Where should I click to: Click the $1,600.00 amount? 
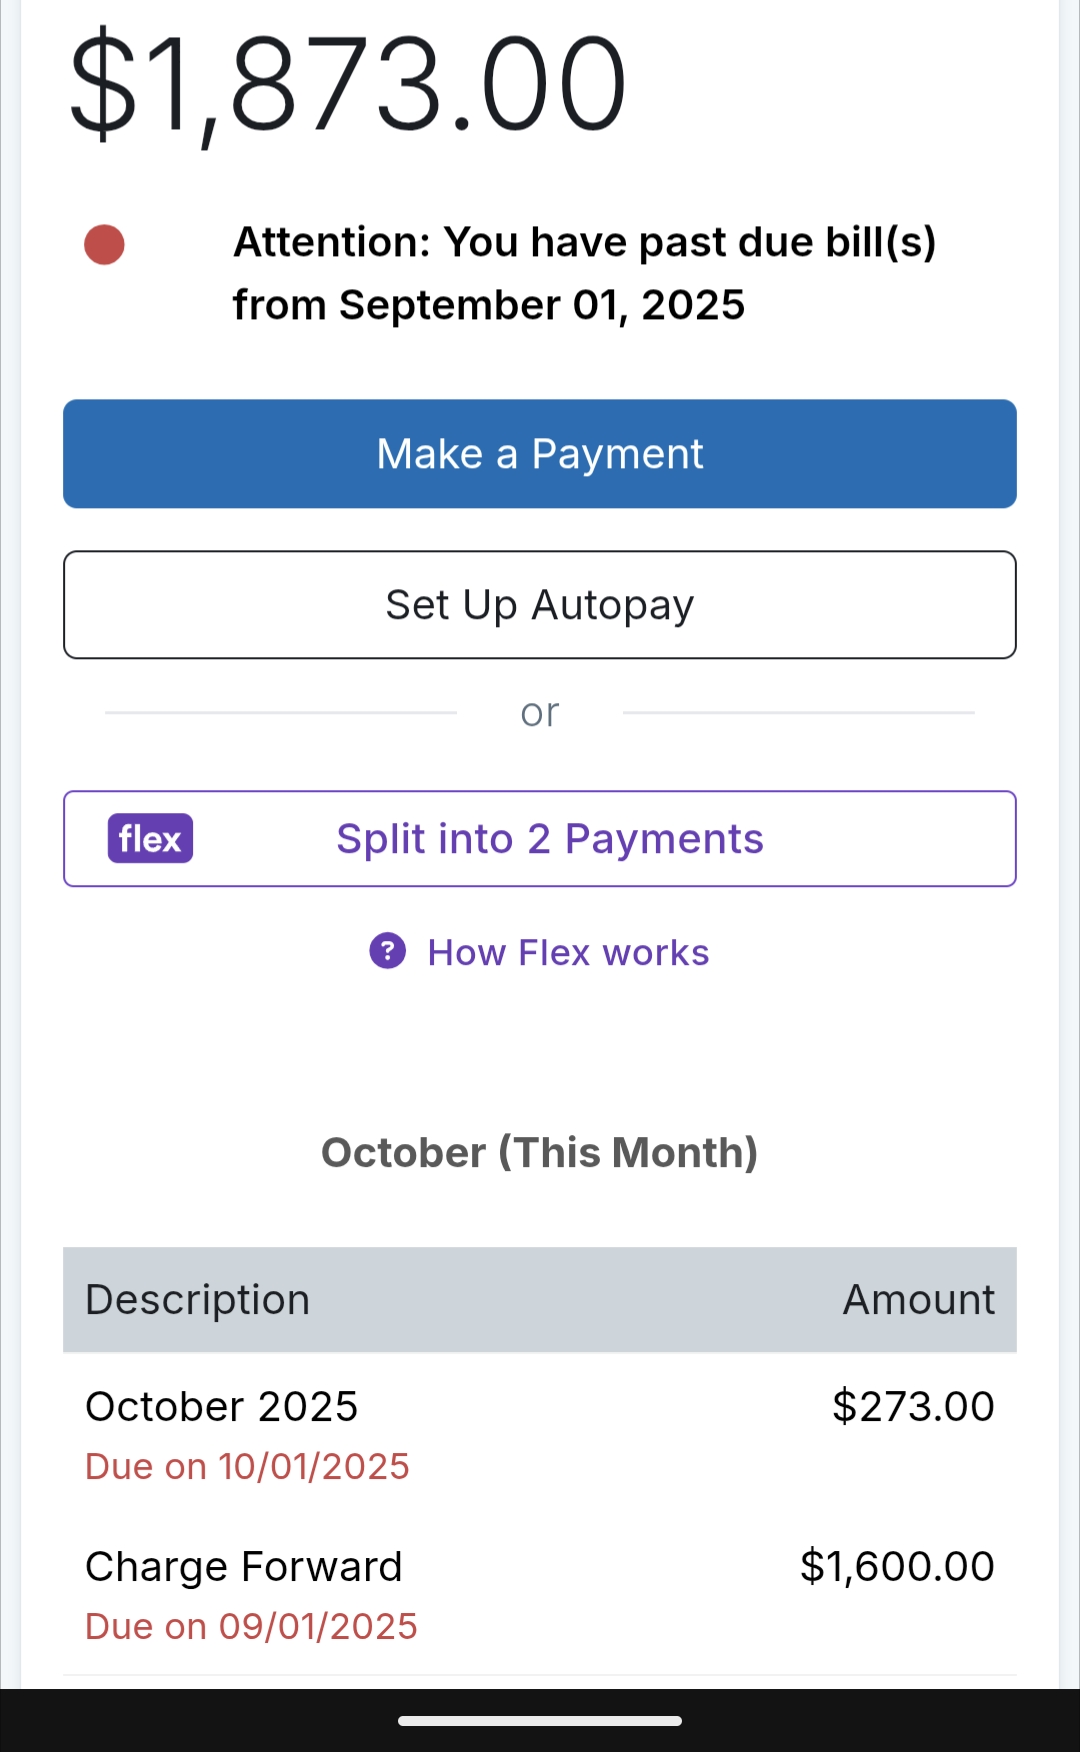click(897, 1567)
